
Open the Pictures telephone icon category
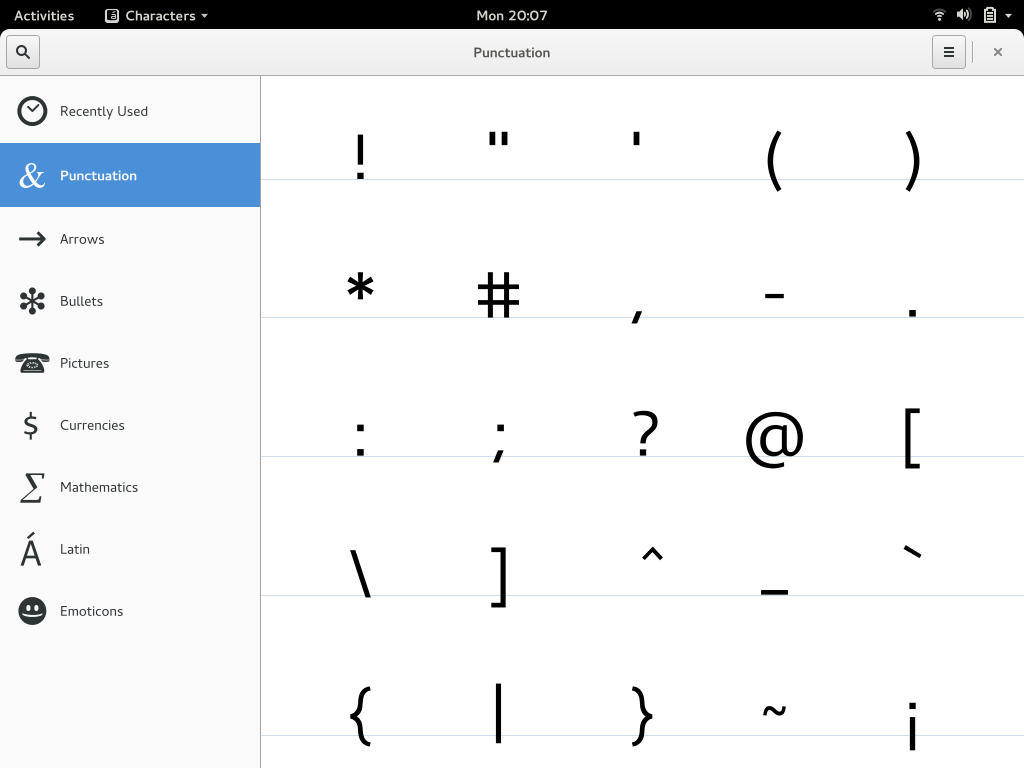pyautogui.click(x=32, y=363)
